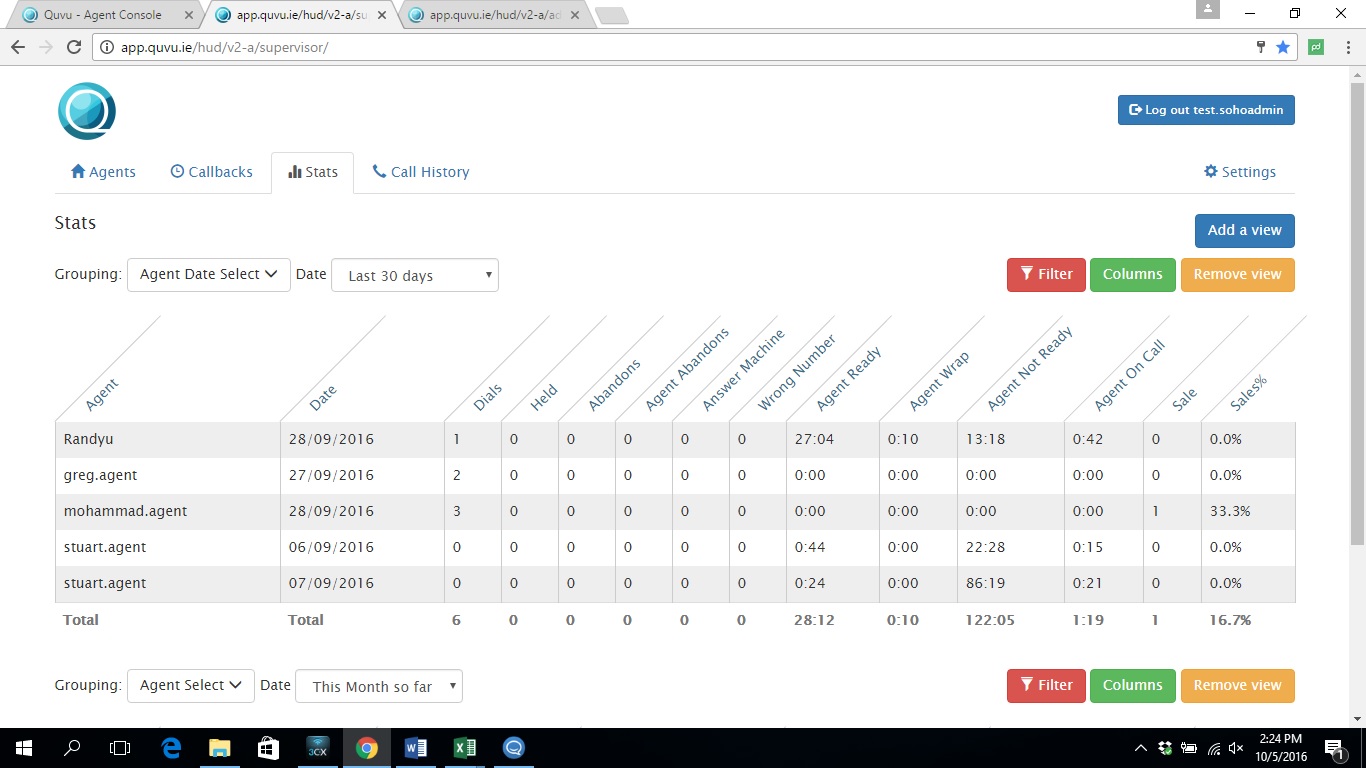The width and height of the screenshot is (1366, 768).
Task: Open Windows File Explorer from taskbar
Action: pyautogui.click(x=219, y=748)
